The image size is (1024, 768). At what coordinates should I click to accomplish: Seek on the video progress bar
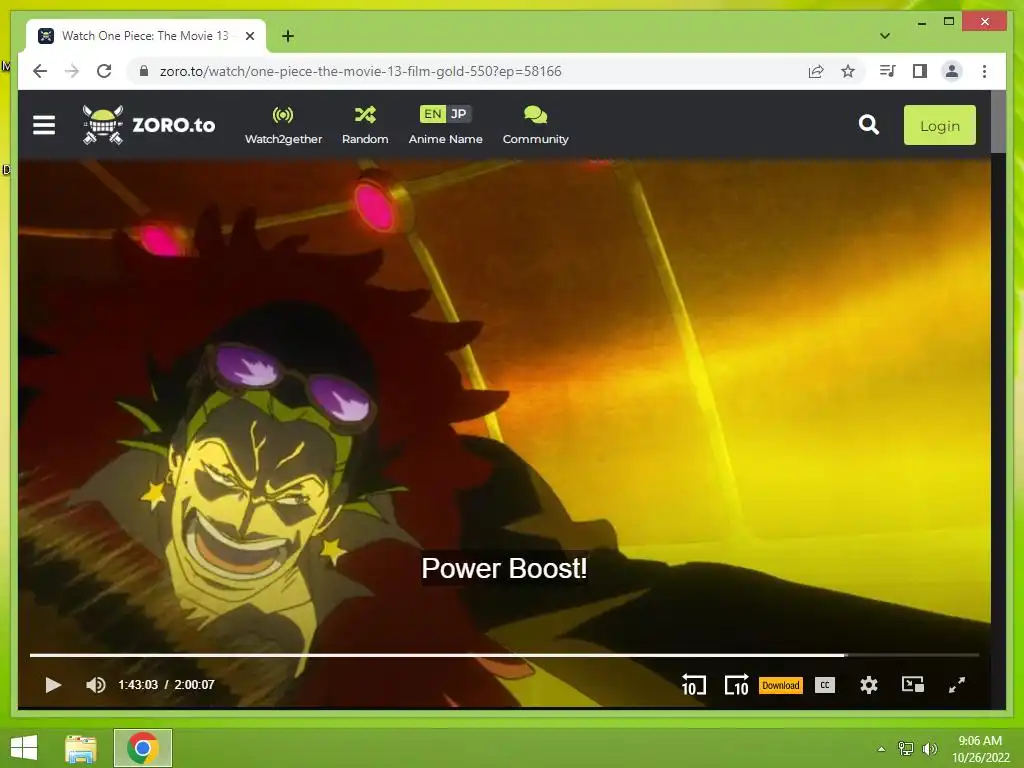[x=504, y=654]
